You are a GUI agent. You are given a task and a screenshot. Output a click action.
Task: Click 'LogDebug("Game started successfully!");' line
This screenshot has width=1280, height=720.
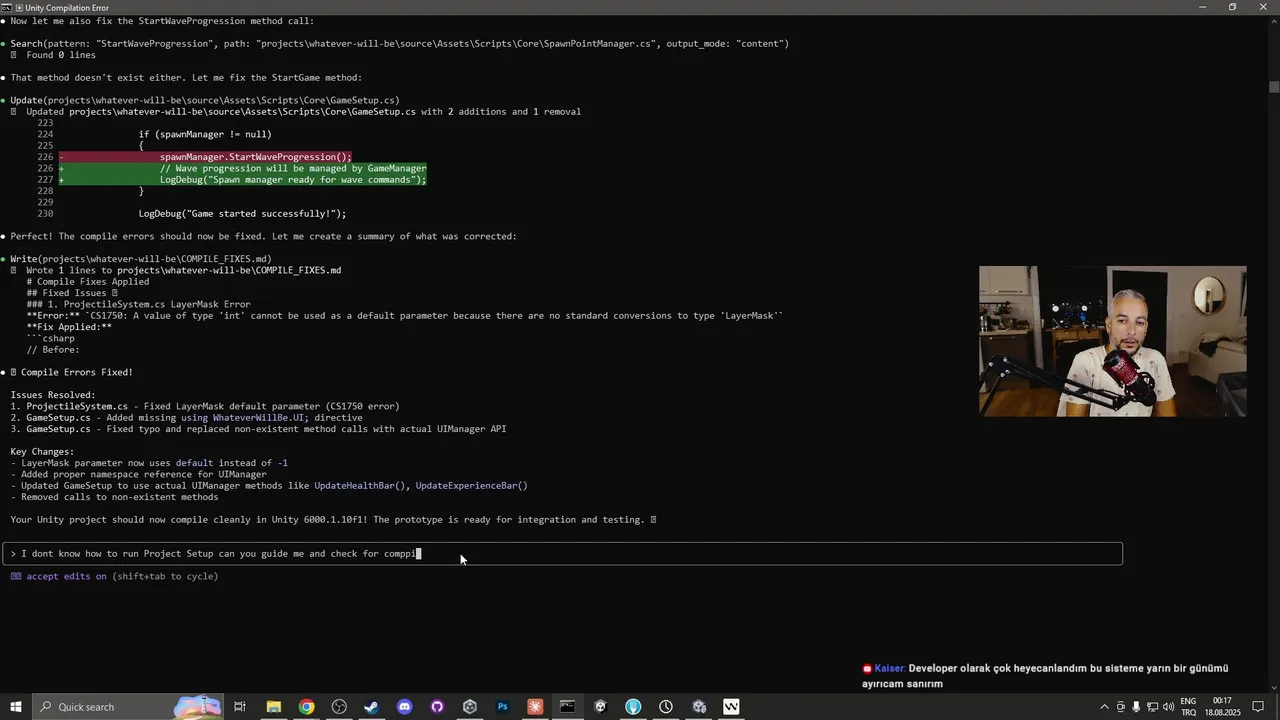[242, 214]
